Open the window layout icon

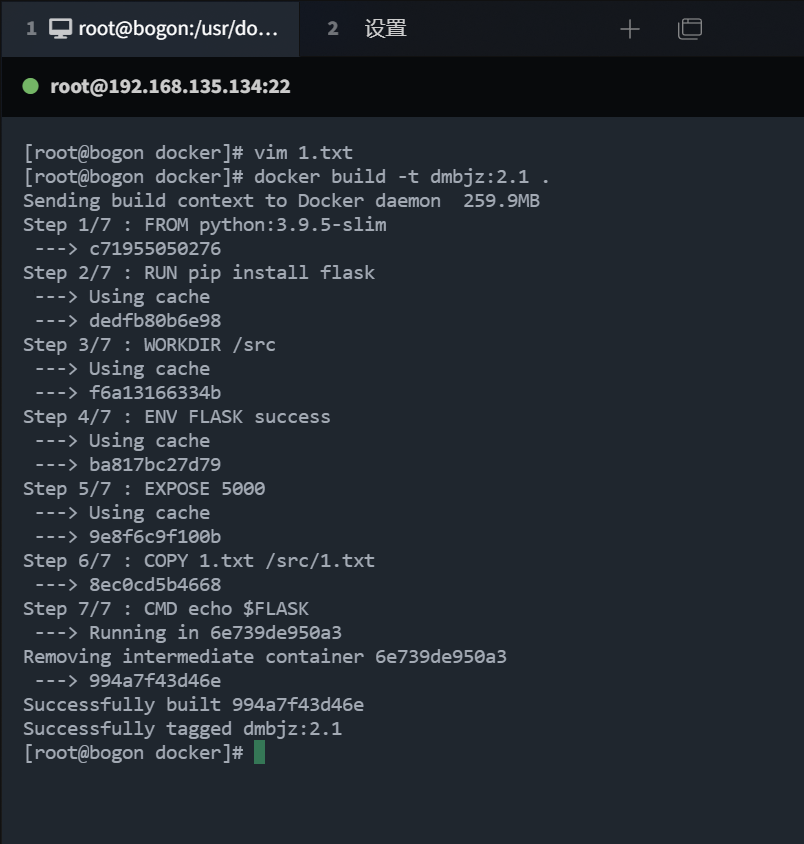690,29
